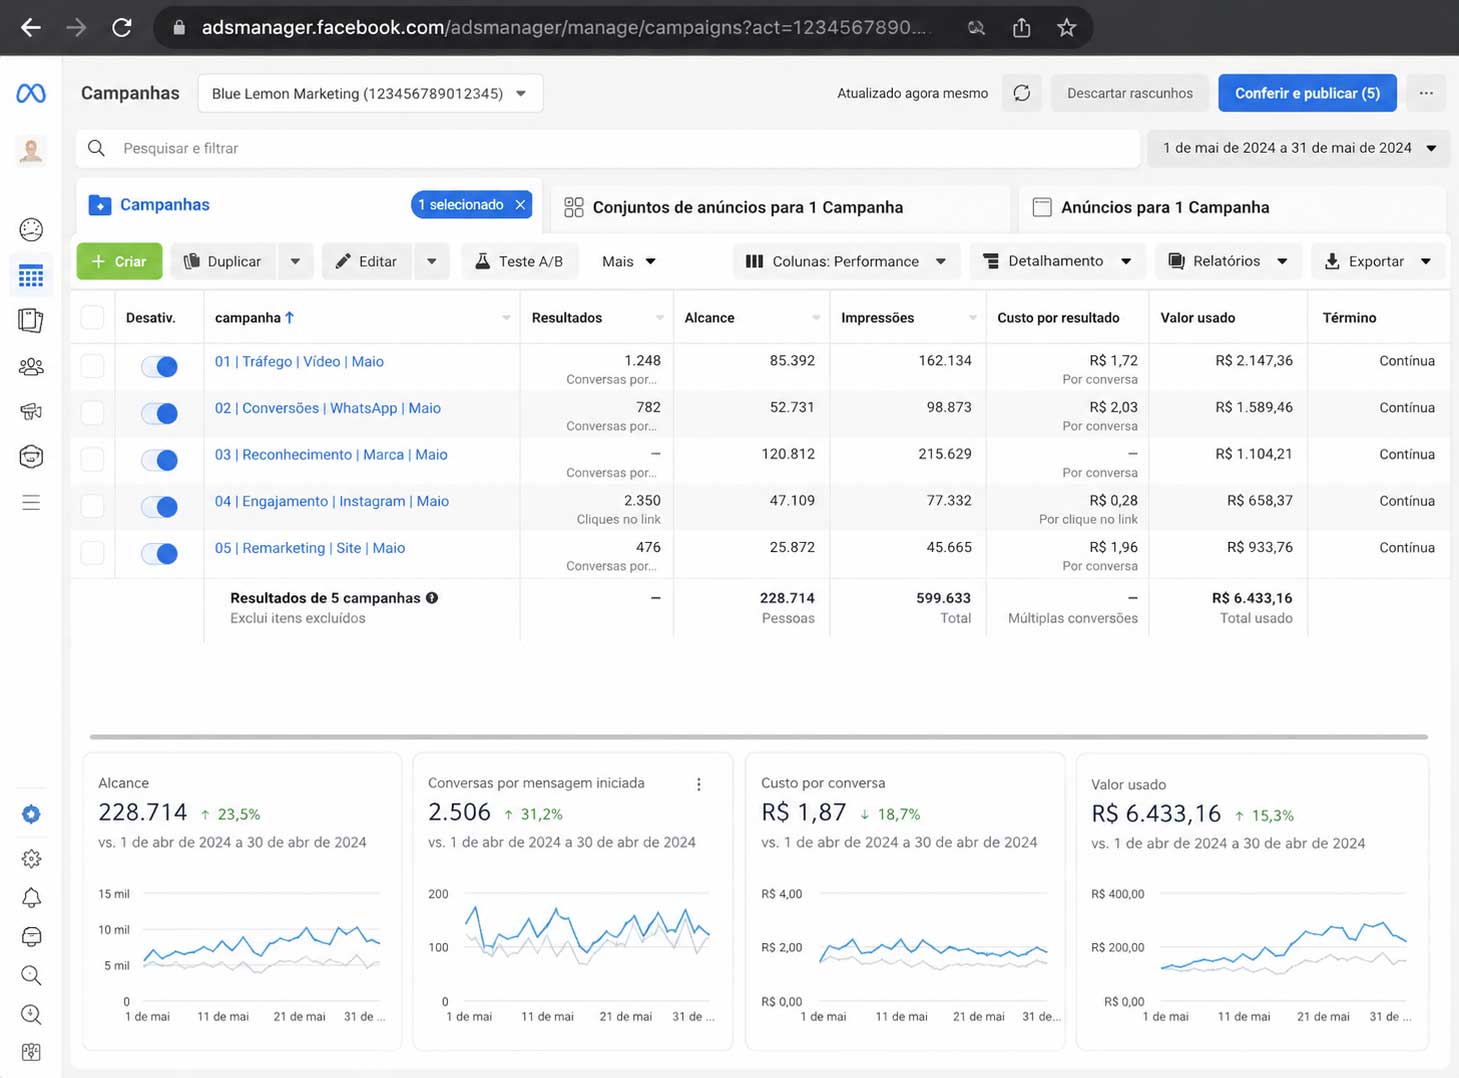
Task: Open the 04 | Engajamento | Instagram | Maio link
Action: pyautogui.click(x=332, y=501)
